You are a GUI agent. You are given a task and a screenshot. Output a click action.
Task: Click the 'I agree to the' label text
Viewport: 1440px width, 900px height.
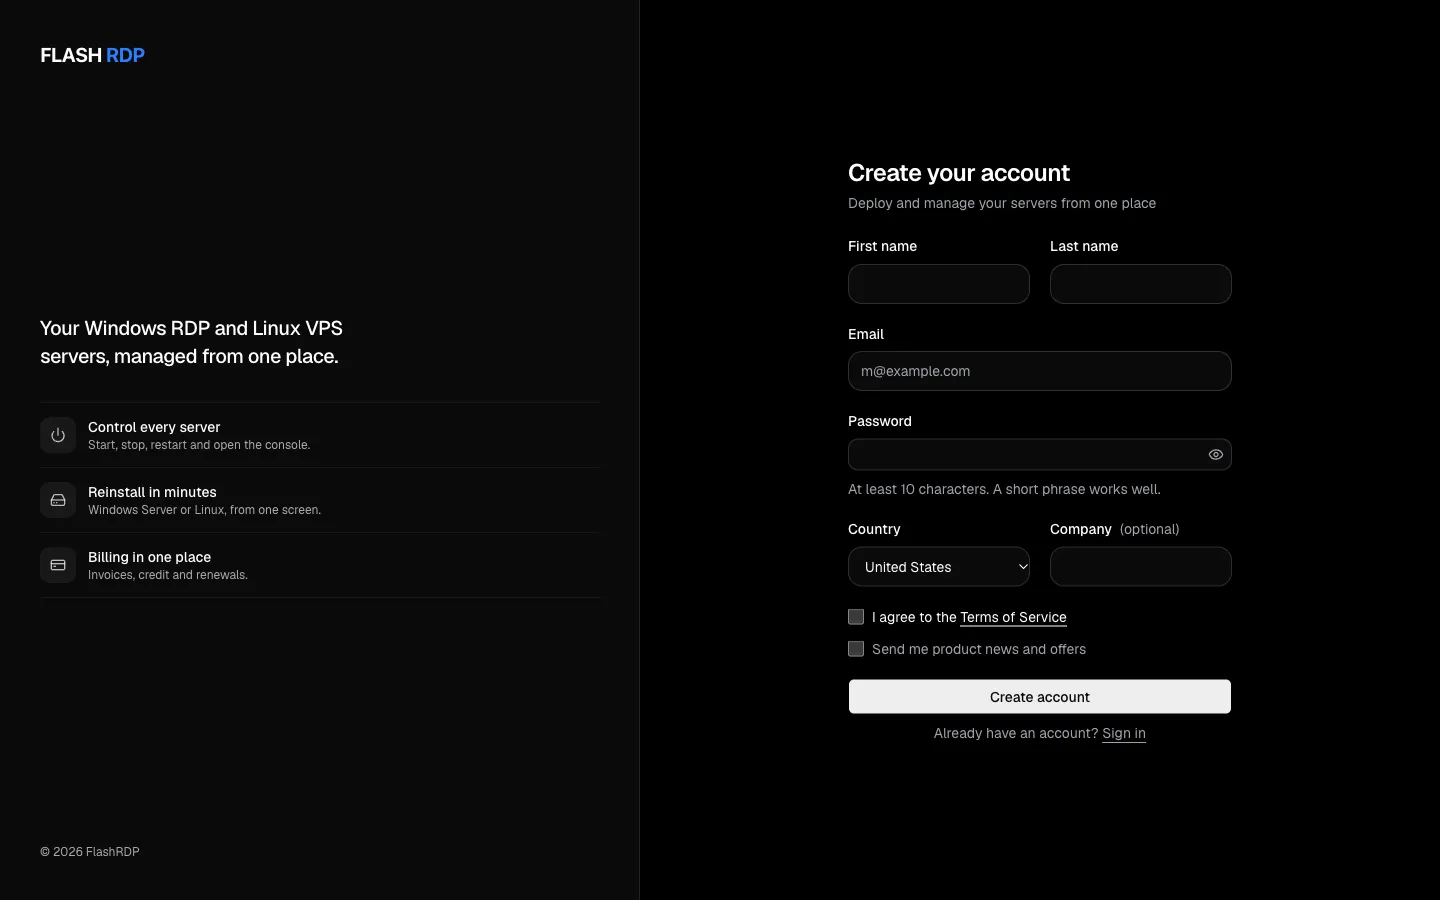coord(914,617)
